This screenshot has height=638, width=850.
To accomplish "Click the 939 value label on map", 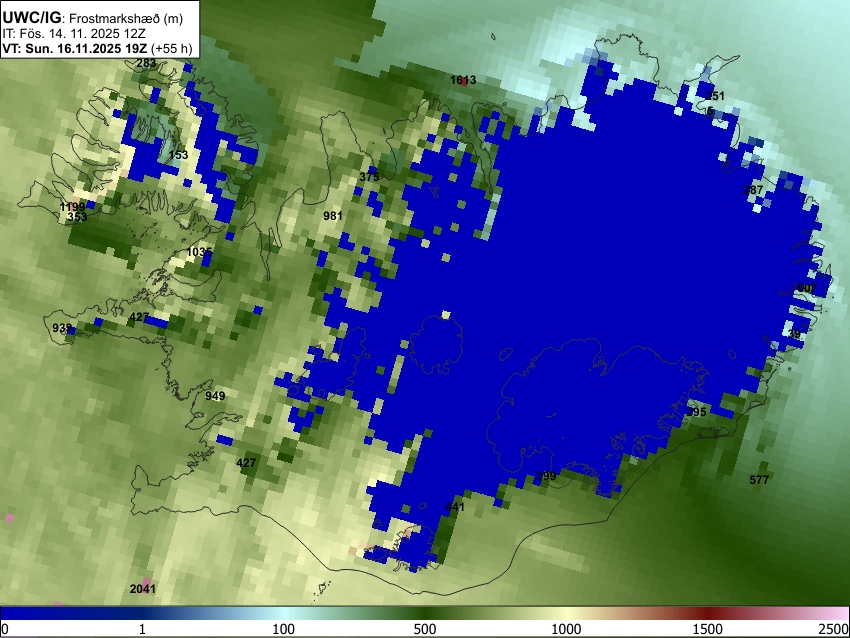I will coord(62,328).
